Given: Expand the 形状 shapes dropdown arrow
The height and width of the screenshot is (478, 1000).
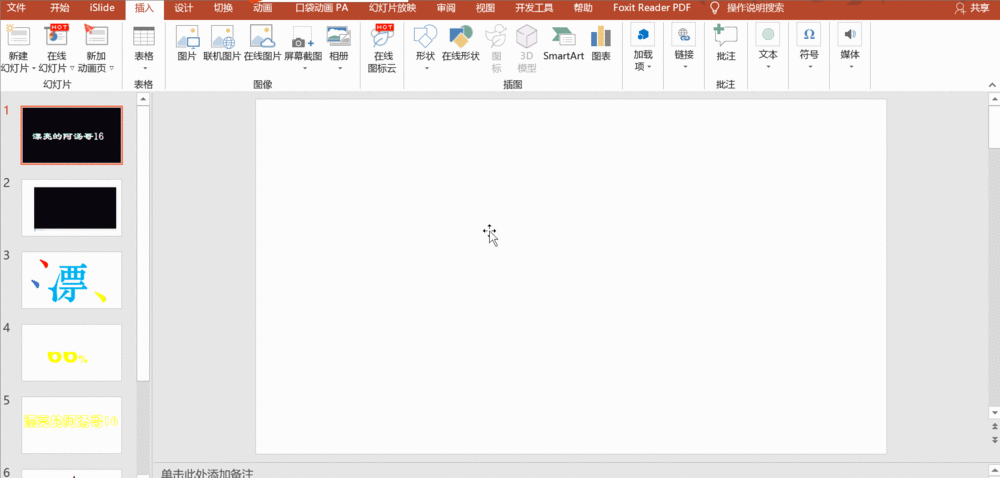Looking at the screenshot, I should pos(425,68).
